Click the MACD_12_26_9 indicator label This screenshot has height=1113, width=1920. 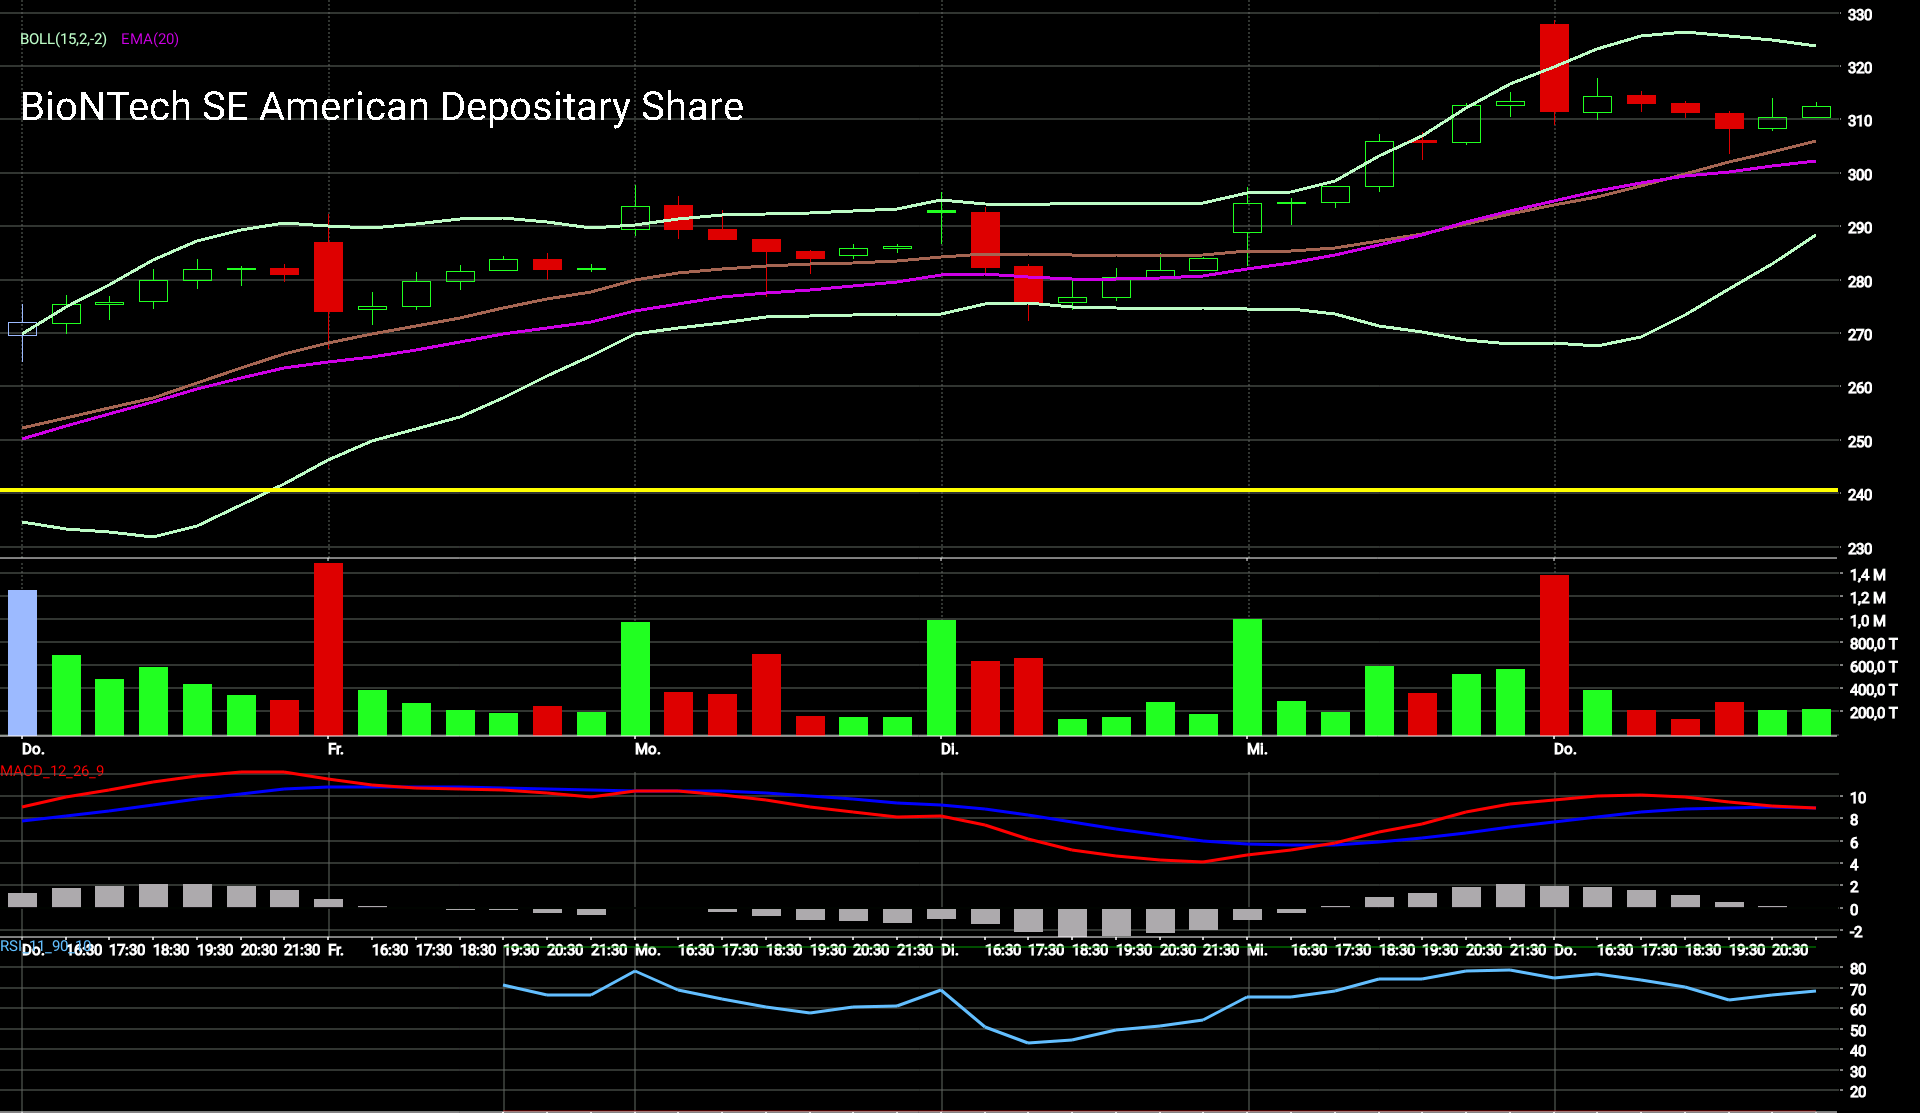52,771
